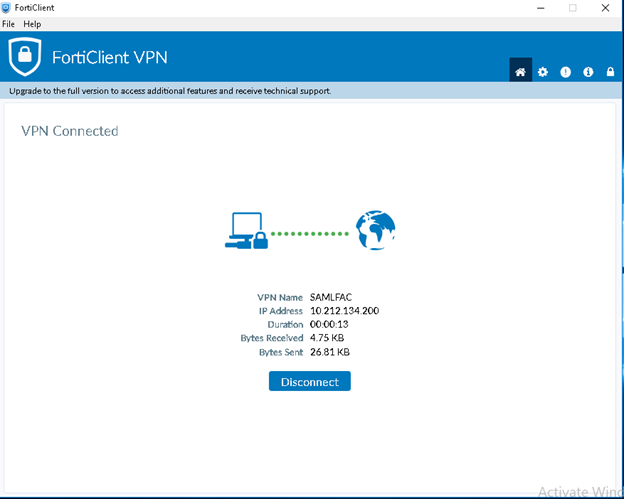Click the VPN Connected heading

coord(70,131)
